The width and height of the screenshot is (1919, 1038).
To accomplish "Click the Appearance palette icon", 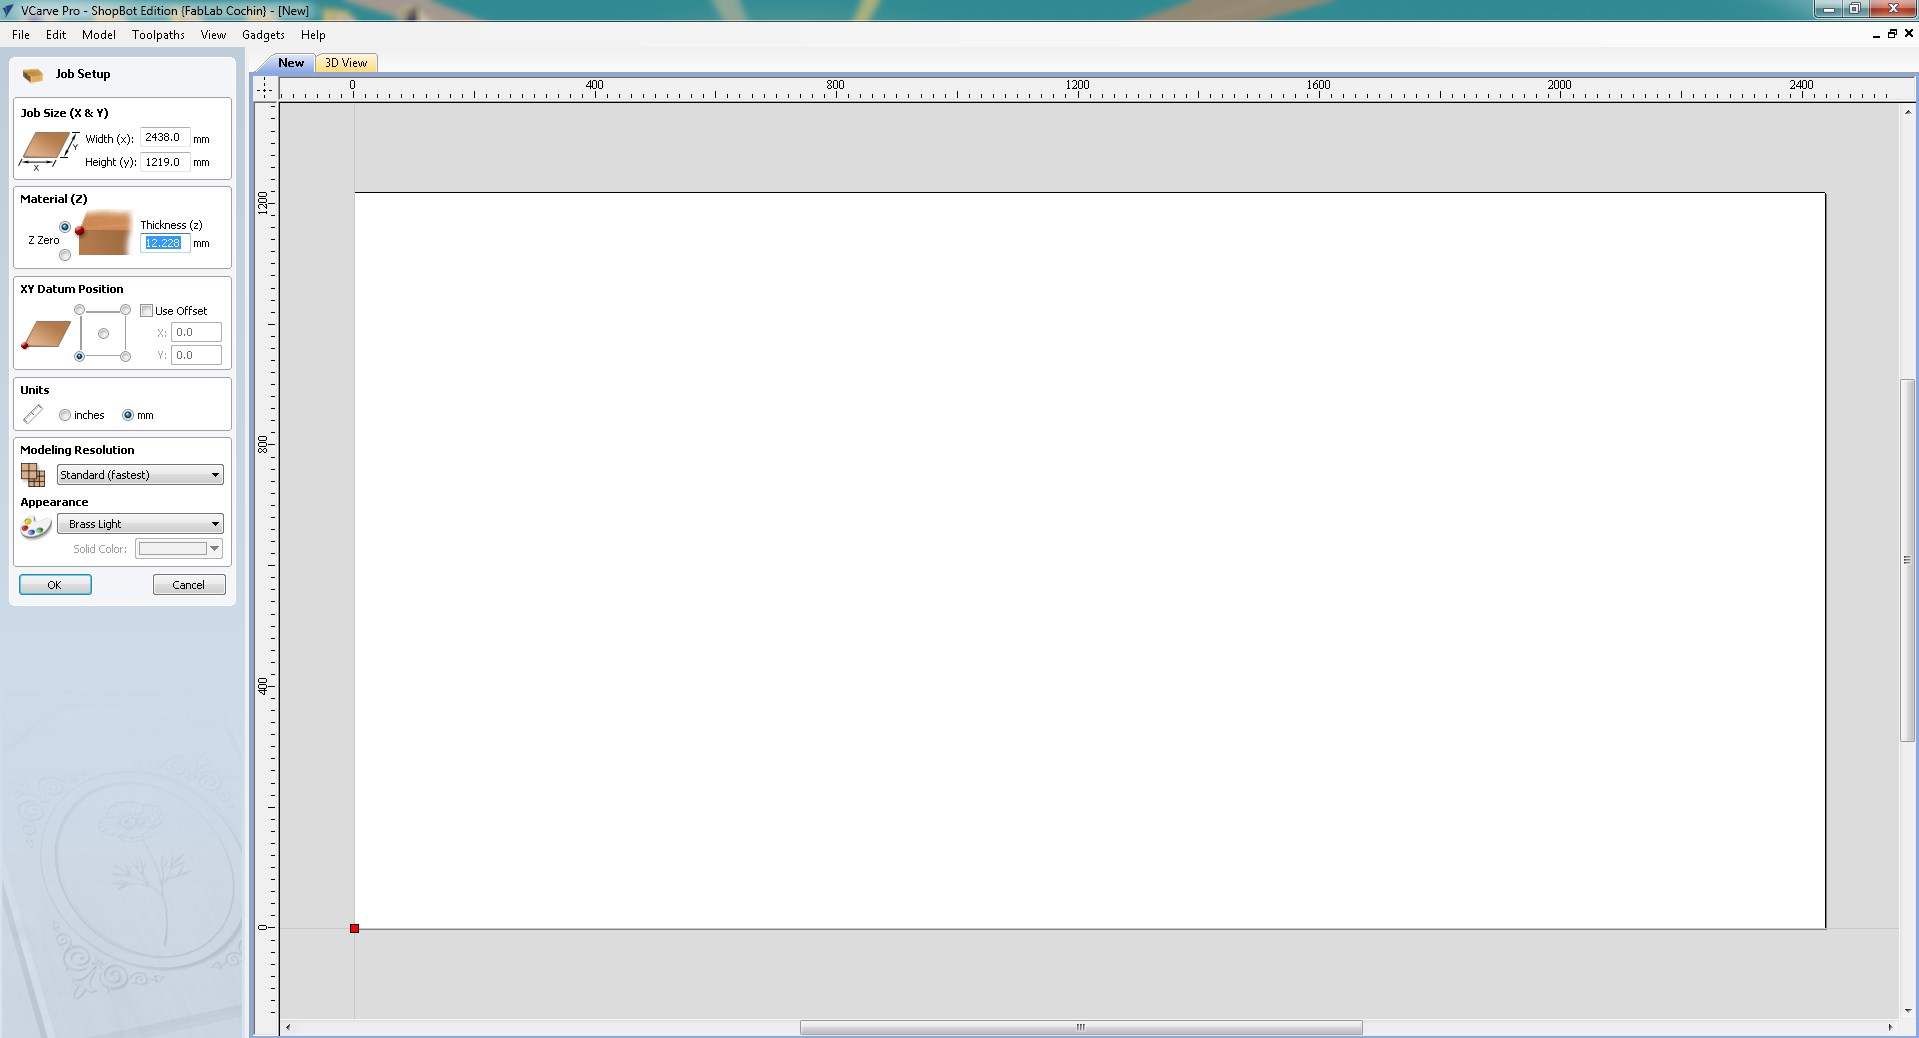I will pyautogui.click(x=34, y=527).
